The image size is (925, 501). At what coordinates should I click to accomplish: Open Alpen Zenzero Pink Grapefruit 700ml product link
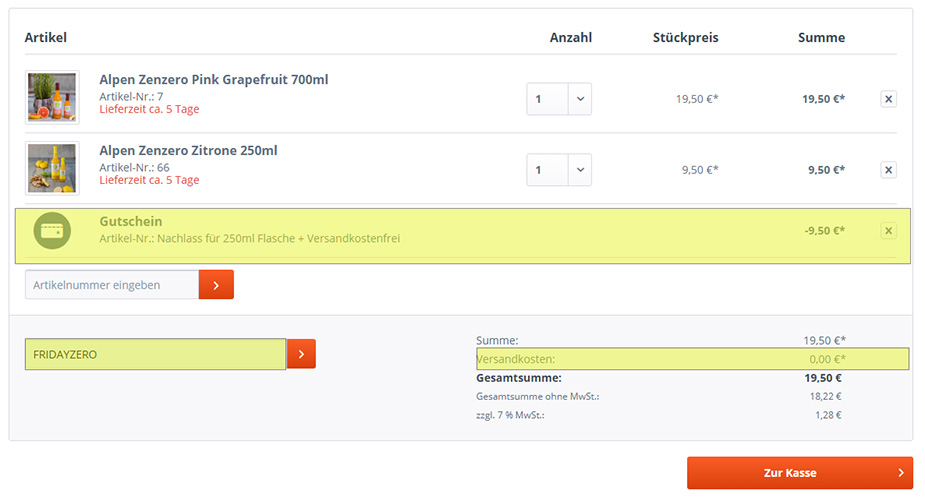pos(213,80)
